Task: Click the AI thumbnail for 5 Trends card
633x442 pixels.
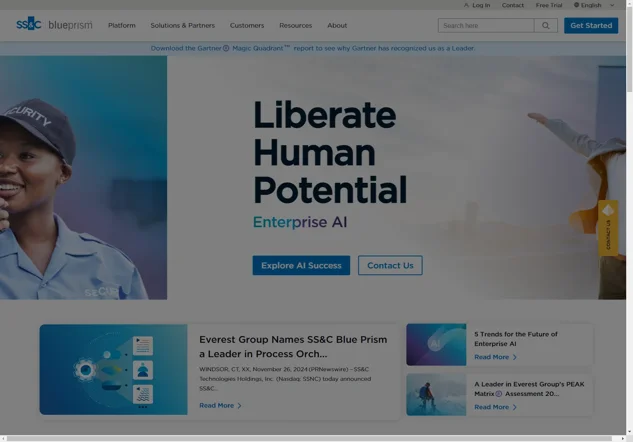Action: coord(436,344)
